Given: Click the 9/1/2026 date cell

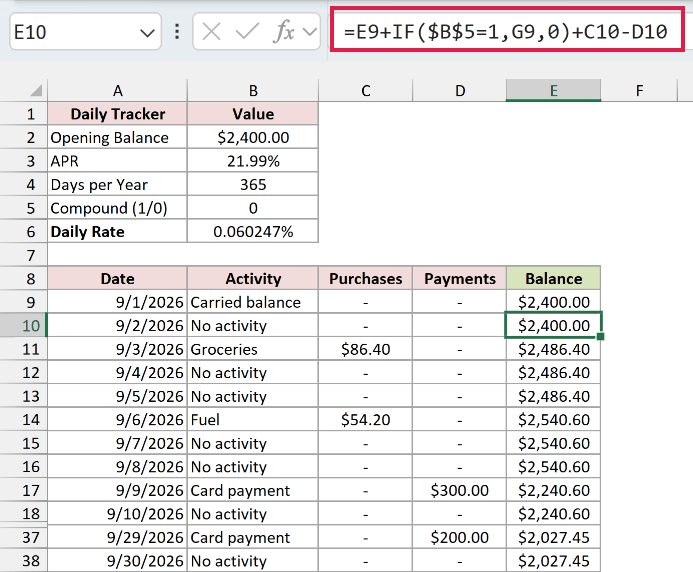Looking at the screenshot, I should point(118,302).
